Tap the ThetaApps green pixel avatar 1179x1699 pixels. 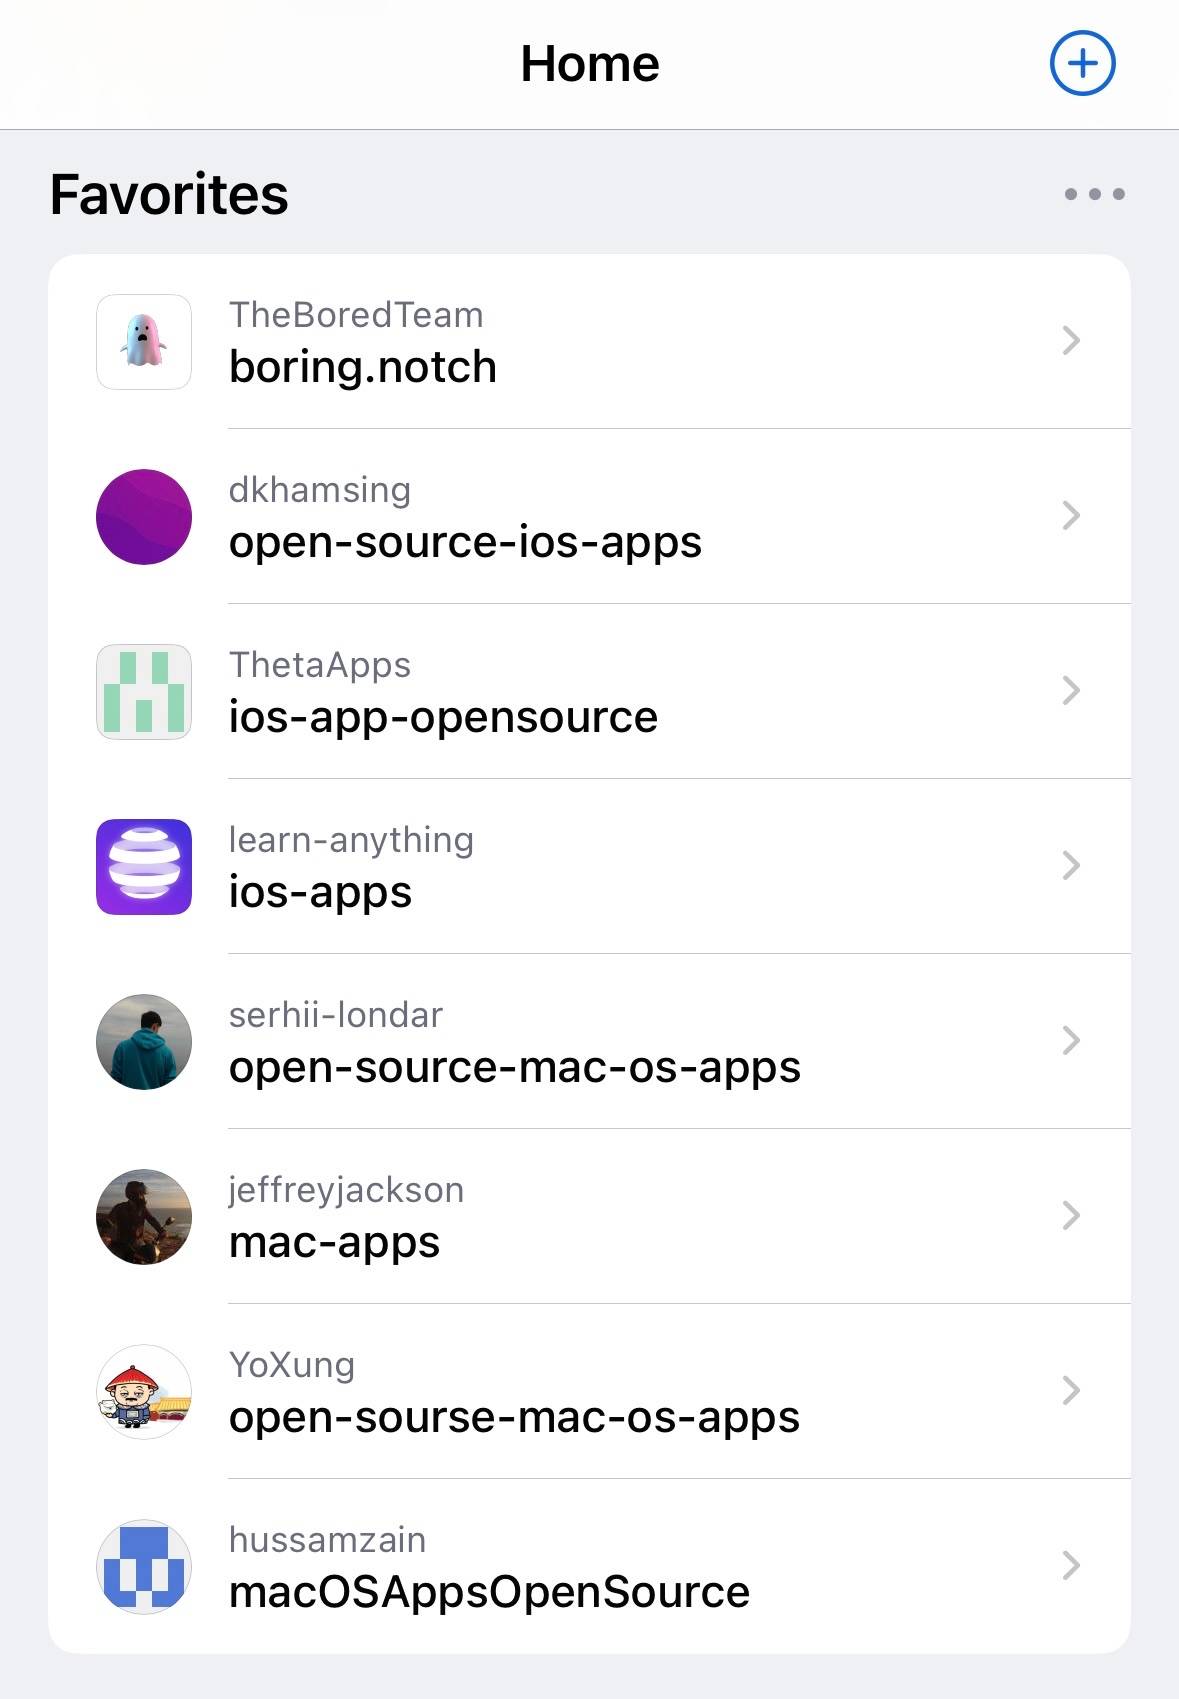[x=144, y=691]
